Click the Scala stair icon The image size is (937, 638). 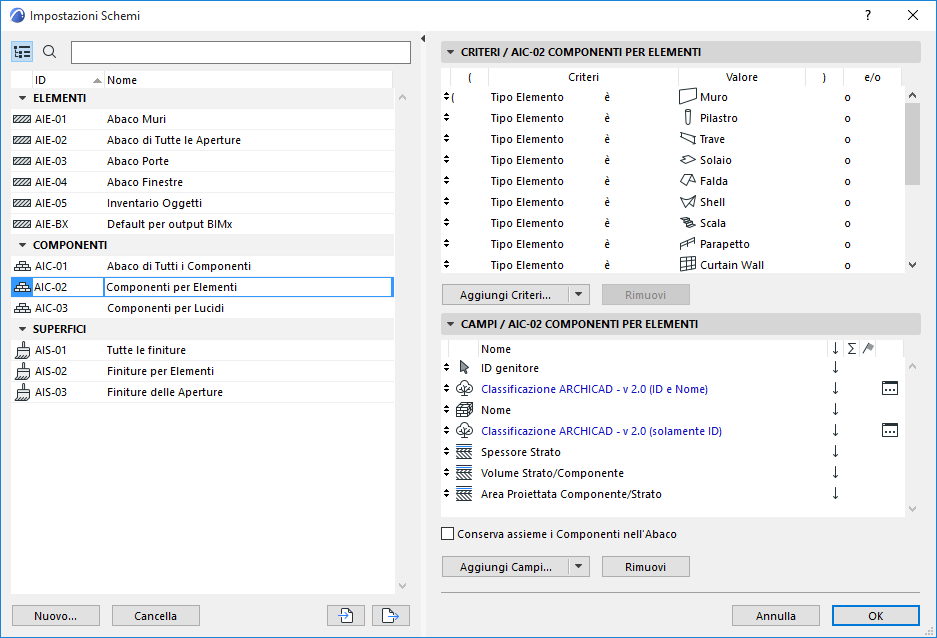(x=688, y=223)
